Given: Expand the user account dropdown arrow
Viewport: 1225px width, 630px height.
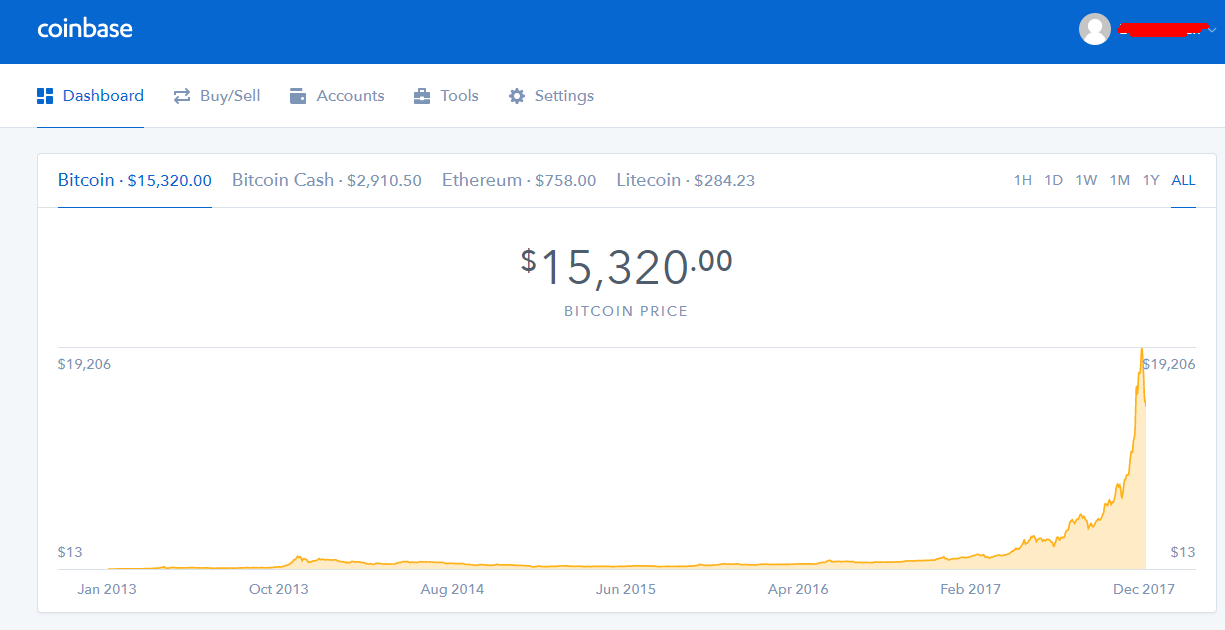Looking at the screenshot, I should pyautogui.click(x=1212, y=29).
